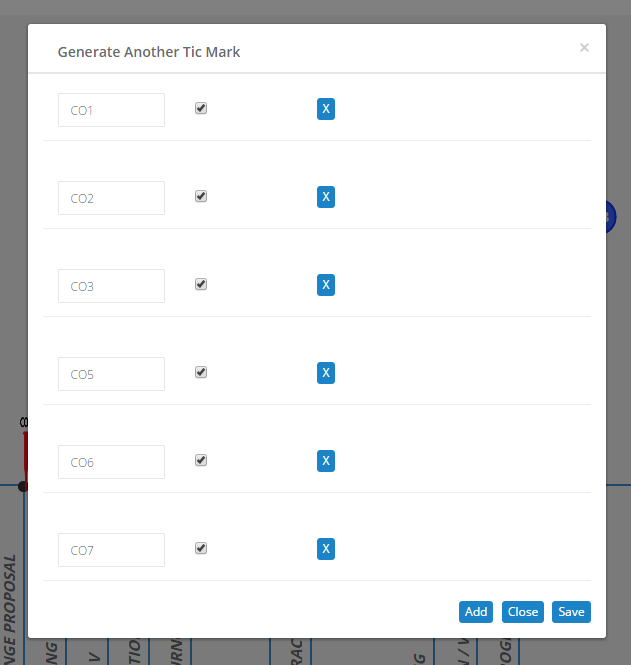
Task: Click the X button beside CO3
Action: (x=325, y=285)
